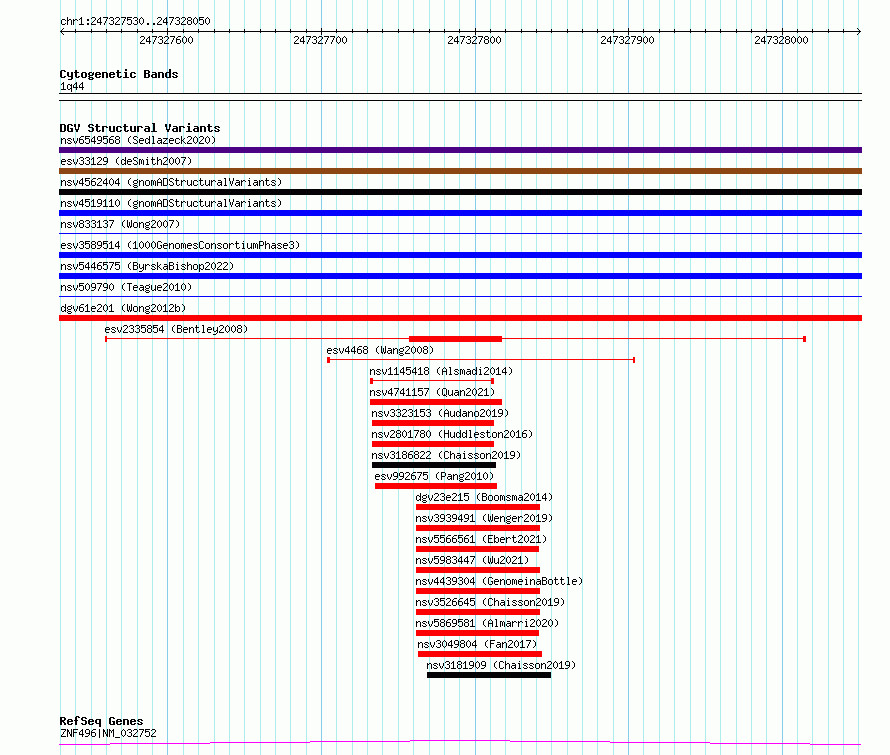Click nsv3186822 (Chaisson2019) label

tap(446, 455)
